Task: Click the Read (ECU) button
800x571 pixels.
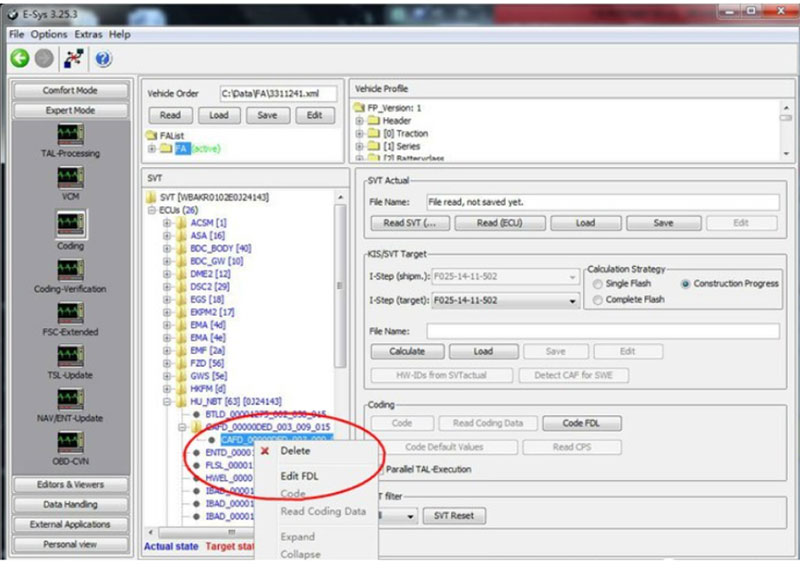Action: point(498,223)
